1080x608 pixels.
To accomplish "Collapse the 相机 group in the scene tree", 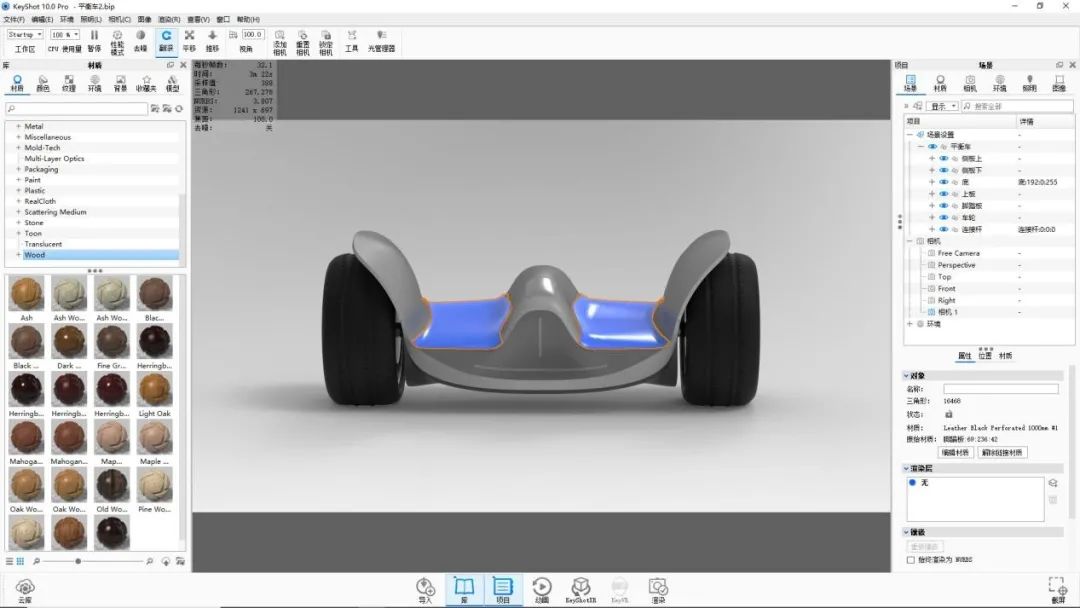I will pyautogui.click(x=908, y=240).
